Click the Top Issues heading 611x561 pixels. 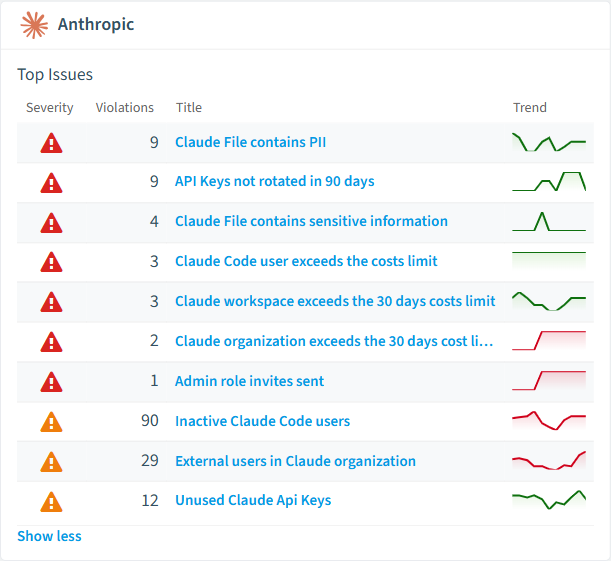point(55,74)
